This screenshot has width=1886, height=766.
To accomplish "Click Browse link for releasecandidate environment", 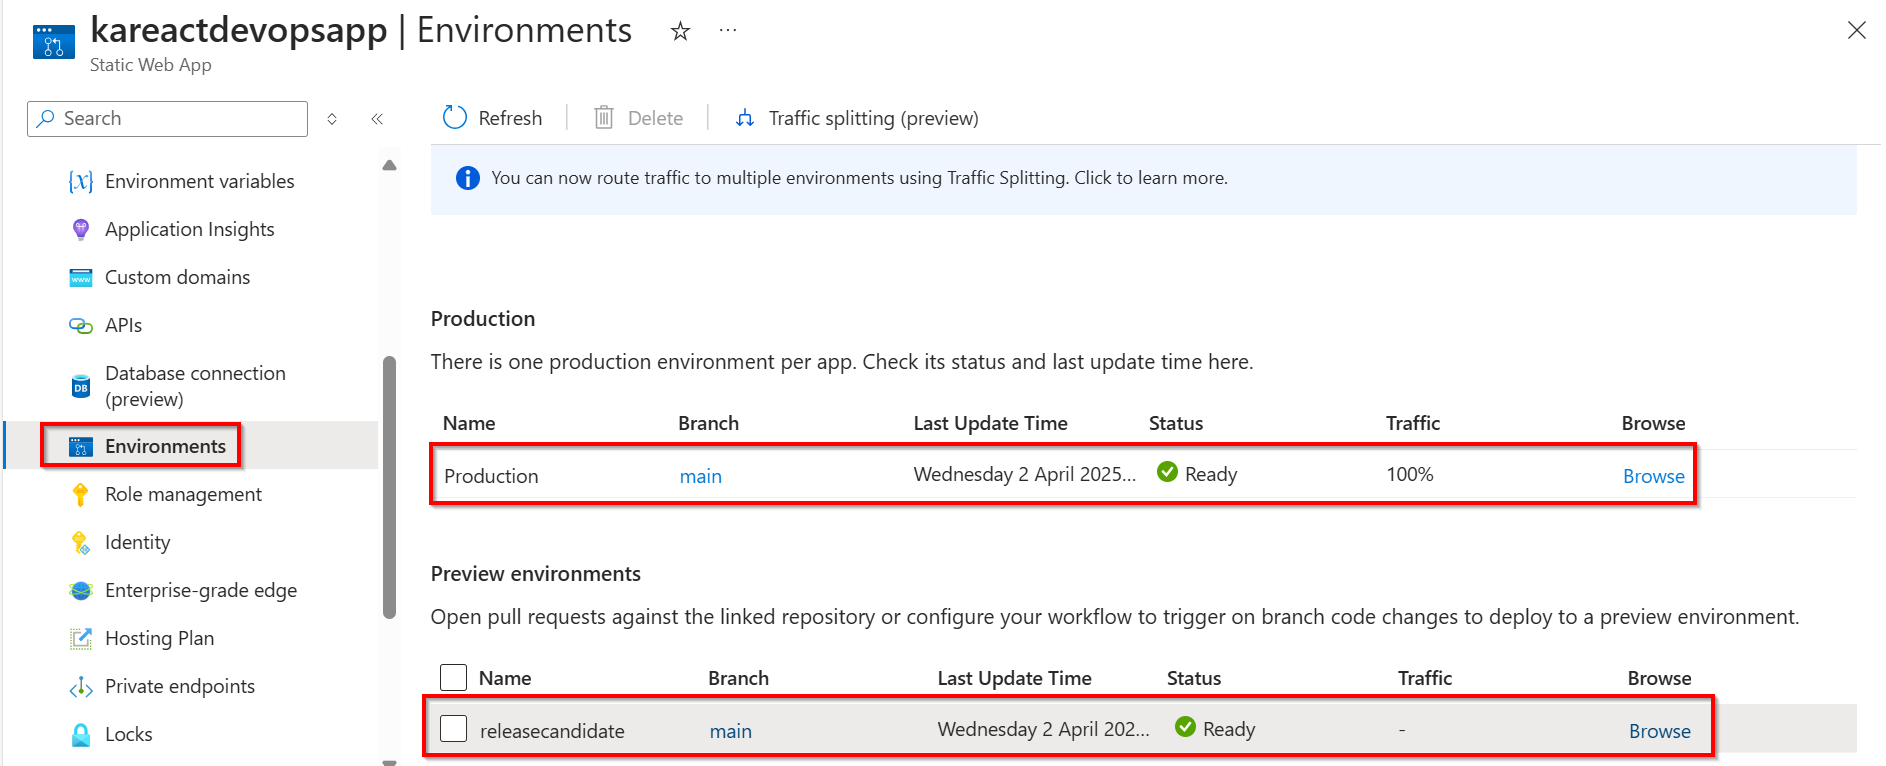I will [x=1660, y=731].
